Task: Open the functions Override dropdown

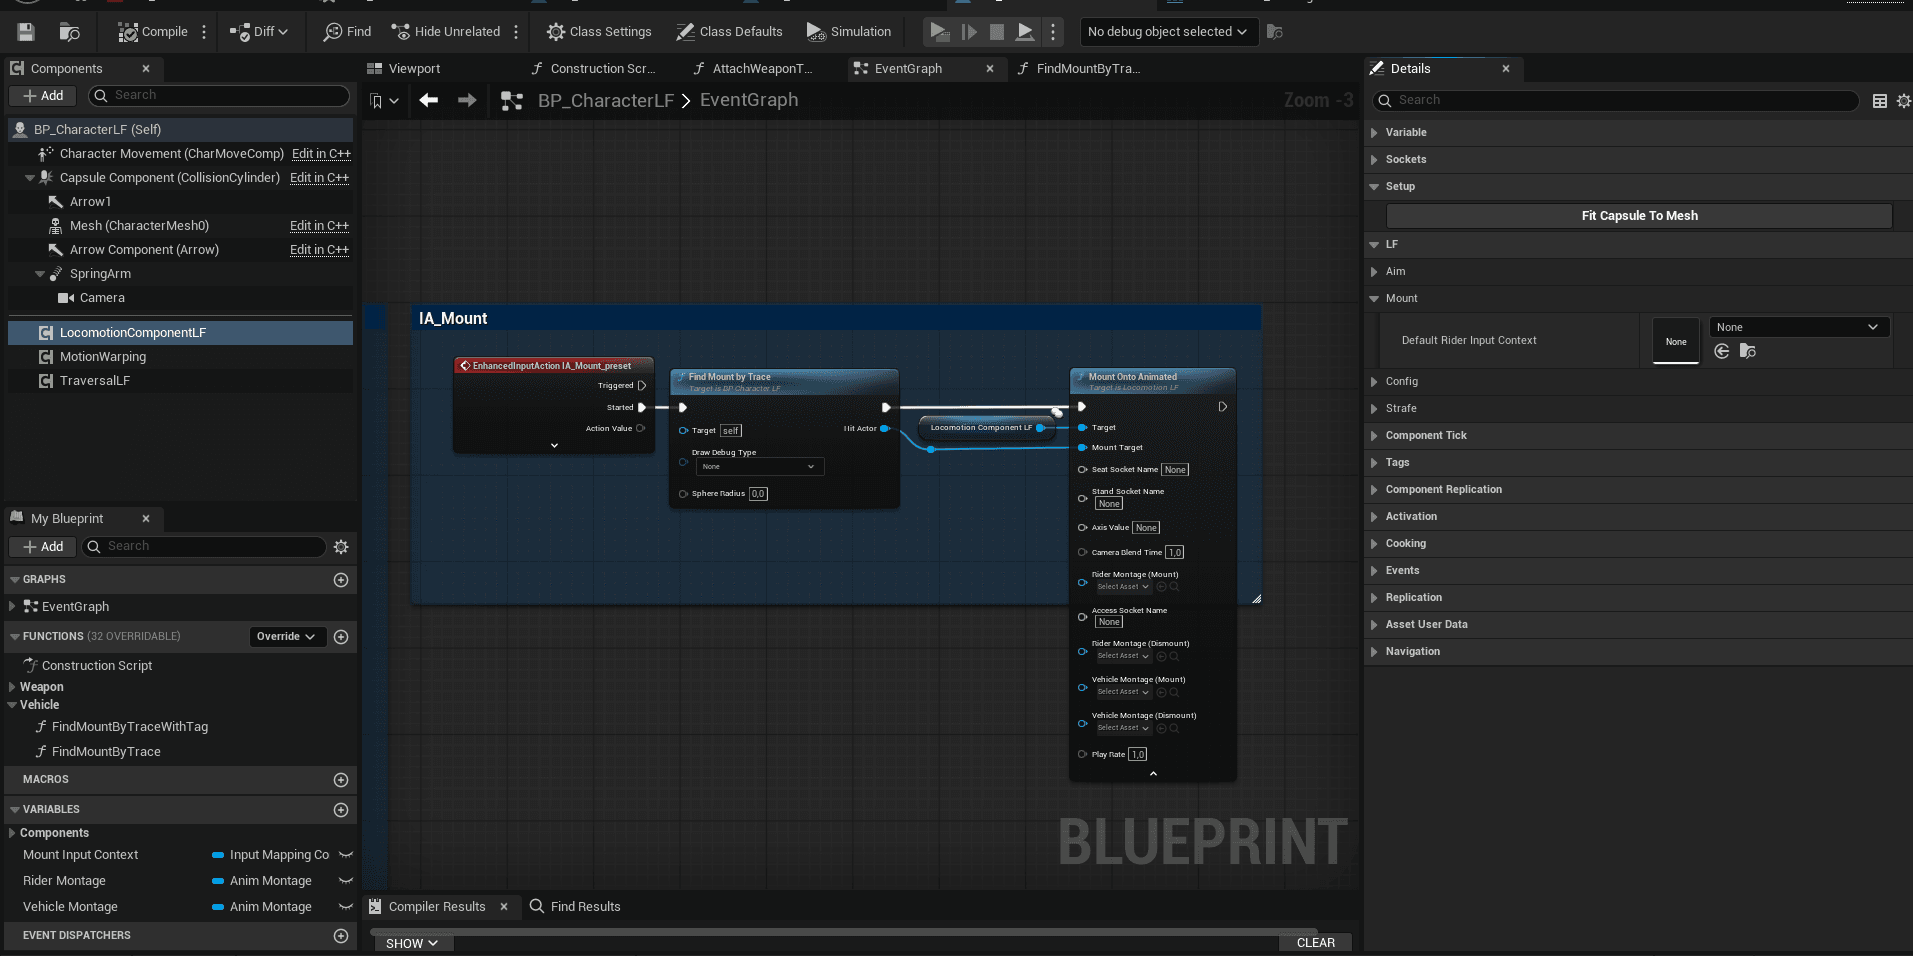Action: (287, 637)
